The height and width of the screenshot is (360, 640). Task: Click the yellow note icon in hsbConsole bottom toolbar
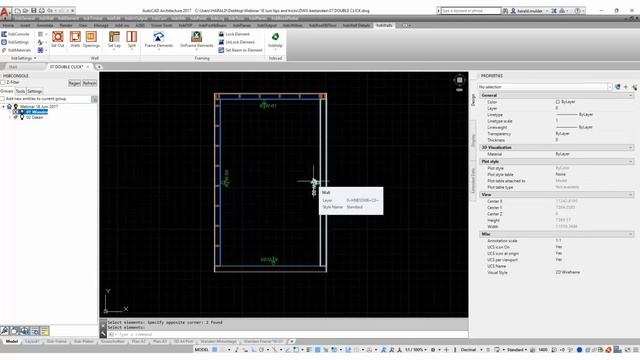[x=44, y=331]
